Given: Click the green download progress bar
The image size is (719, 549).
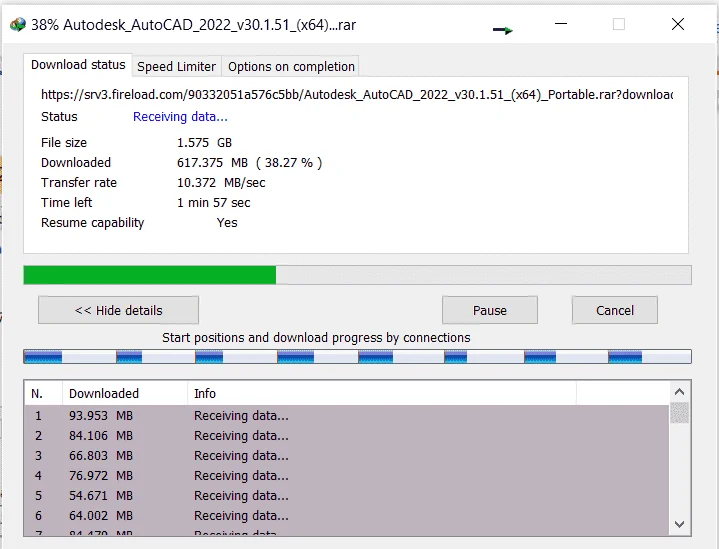Looking at the screenshot, I should pyautogui.click(x=357, y=275).
